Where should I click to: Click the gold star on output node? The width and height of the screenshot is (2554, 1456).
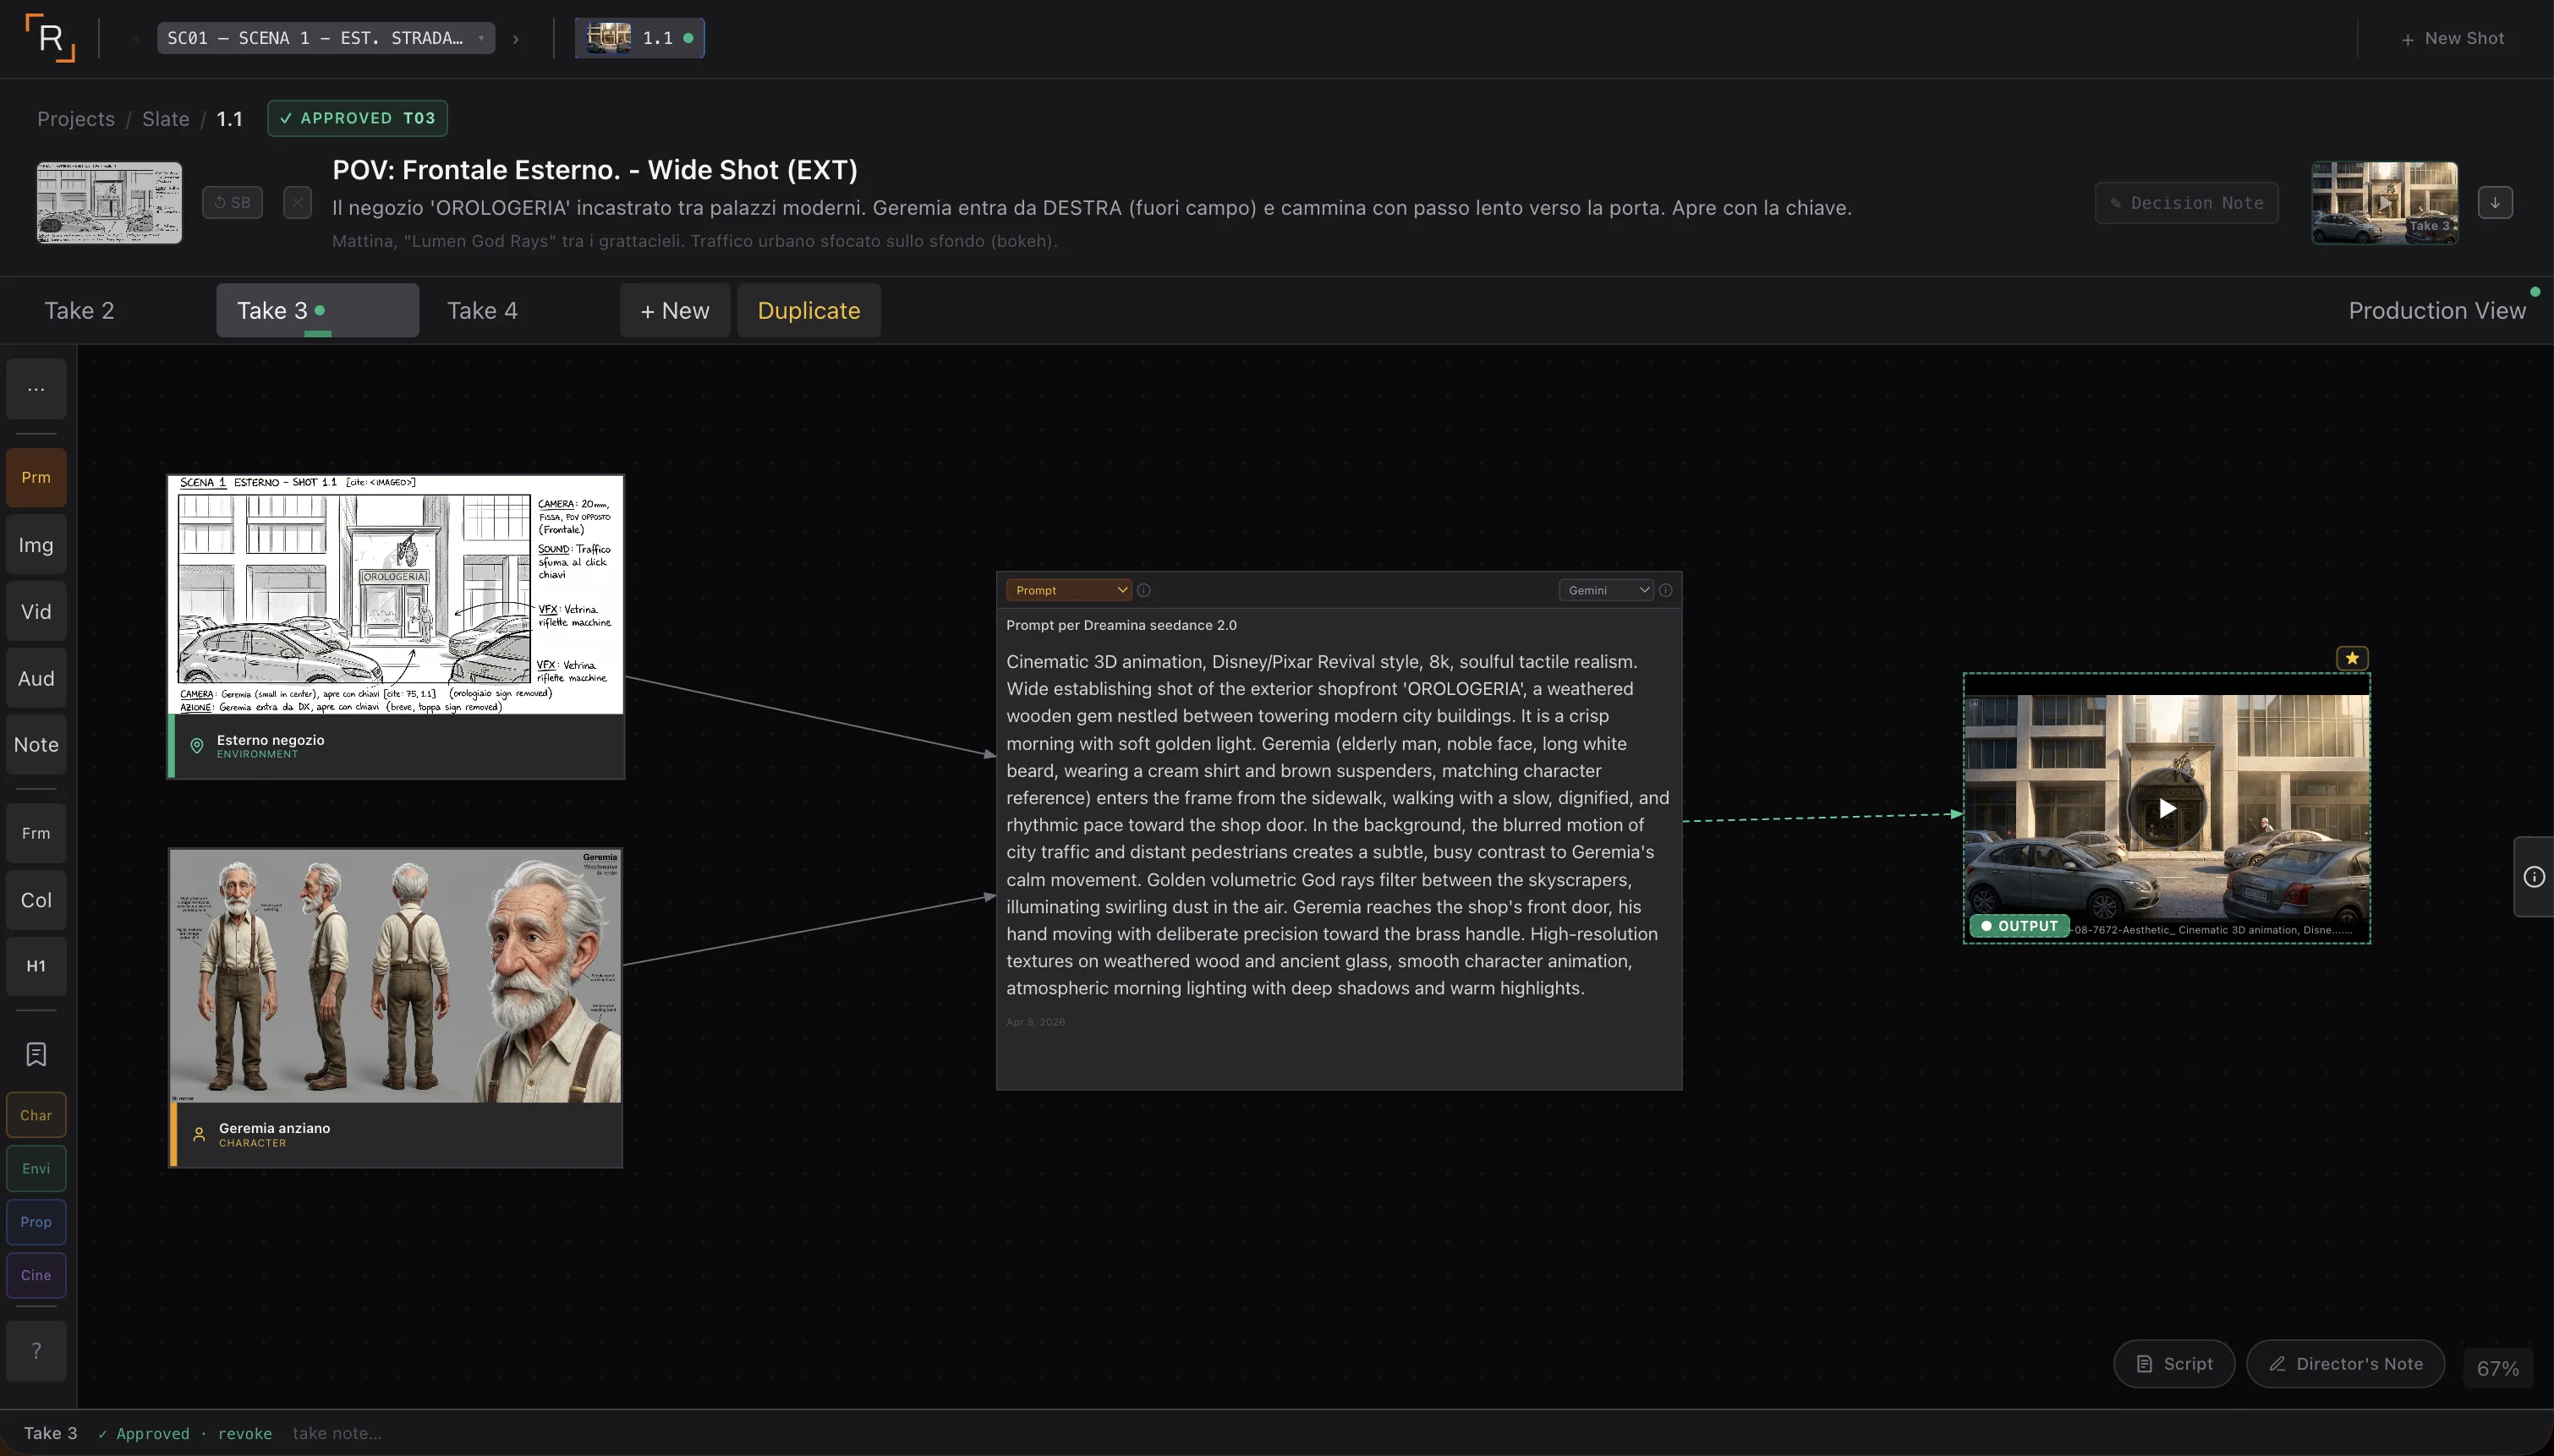tap(2352, 658)
